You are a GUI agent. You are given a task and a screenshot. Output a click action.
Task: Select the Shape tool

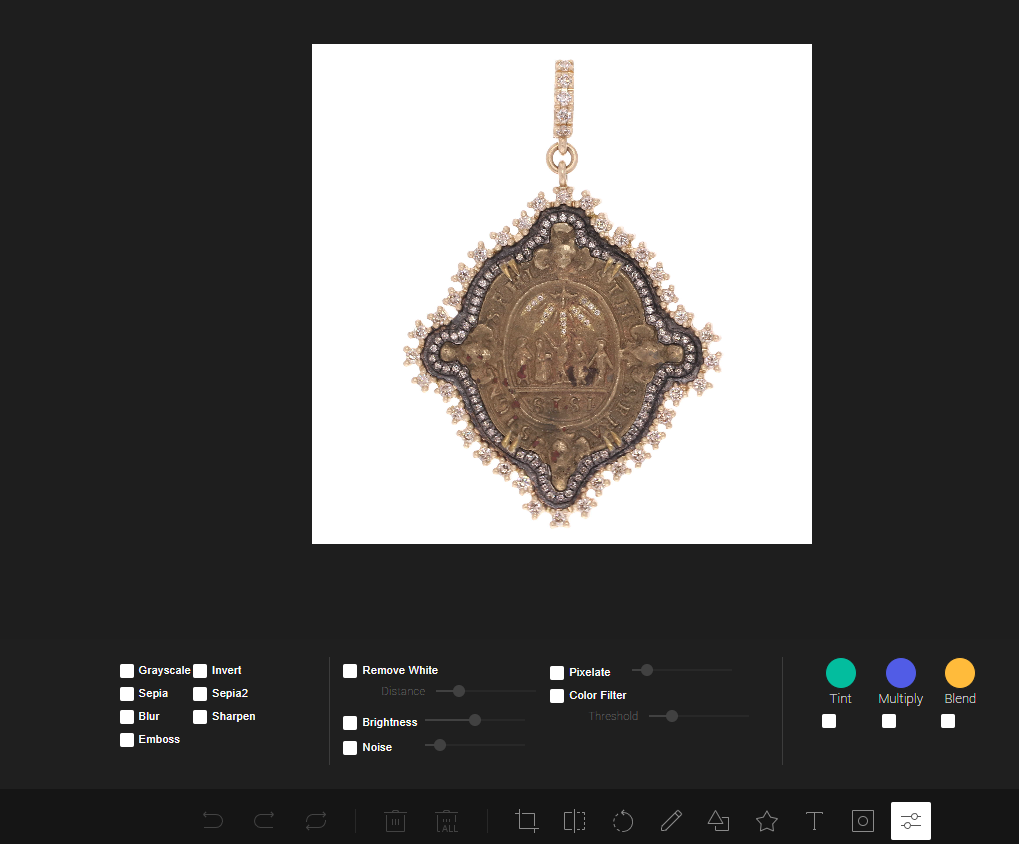tap(718, 821)
